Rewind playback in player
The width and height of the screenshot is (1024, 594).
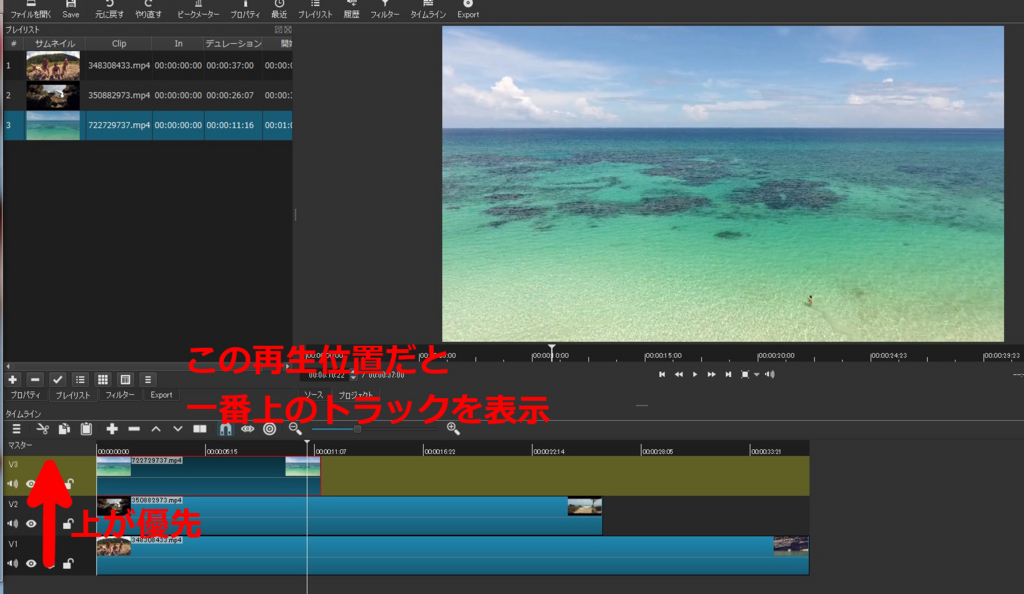coord(679,374)
